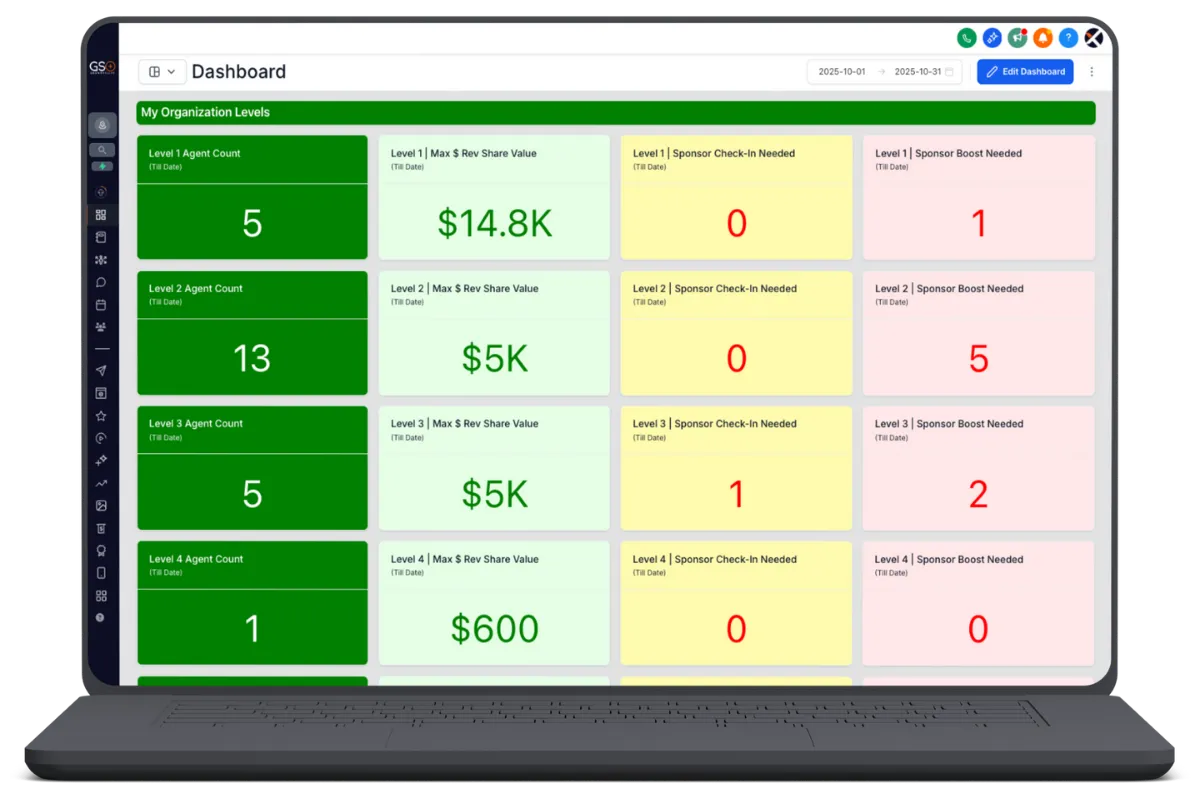Open the trending line reporting icon
This screenshot has height=800, width=1200.
click(x=101, y=483)
